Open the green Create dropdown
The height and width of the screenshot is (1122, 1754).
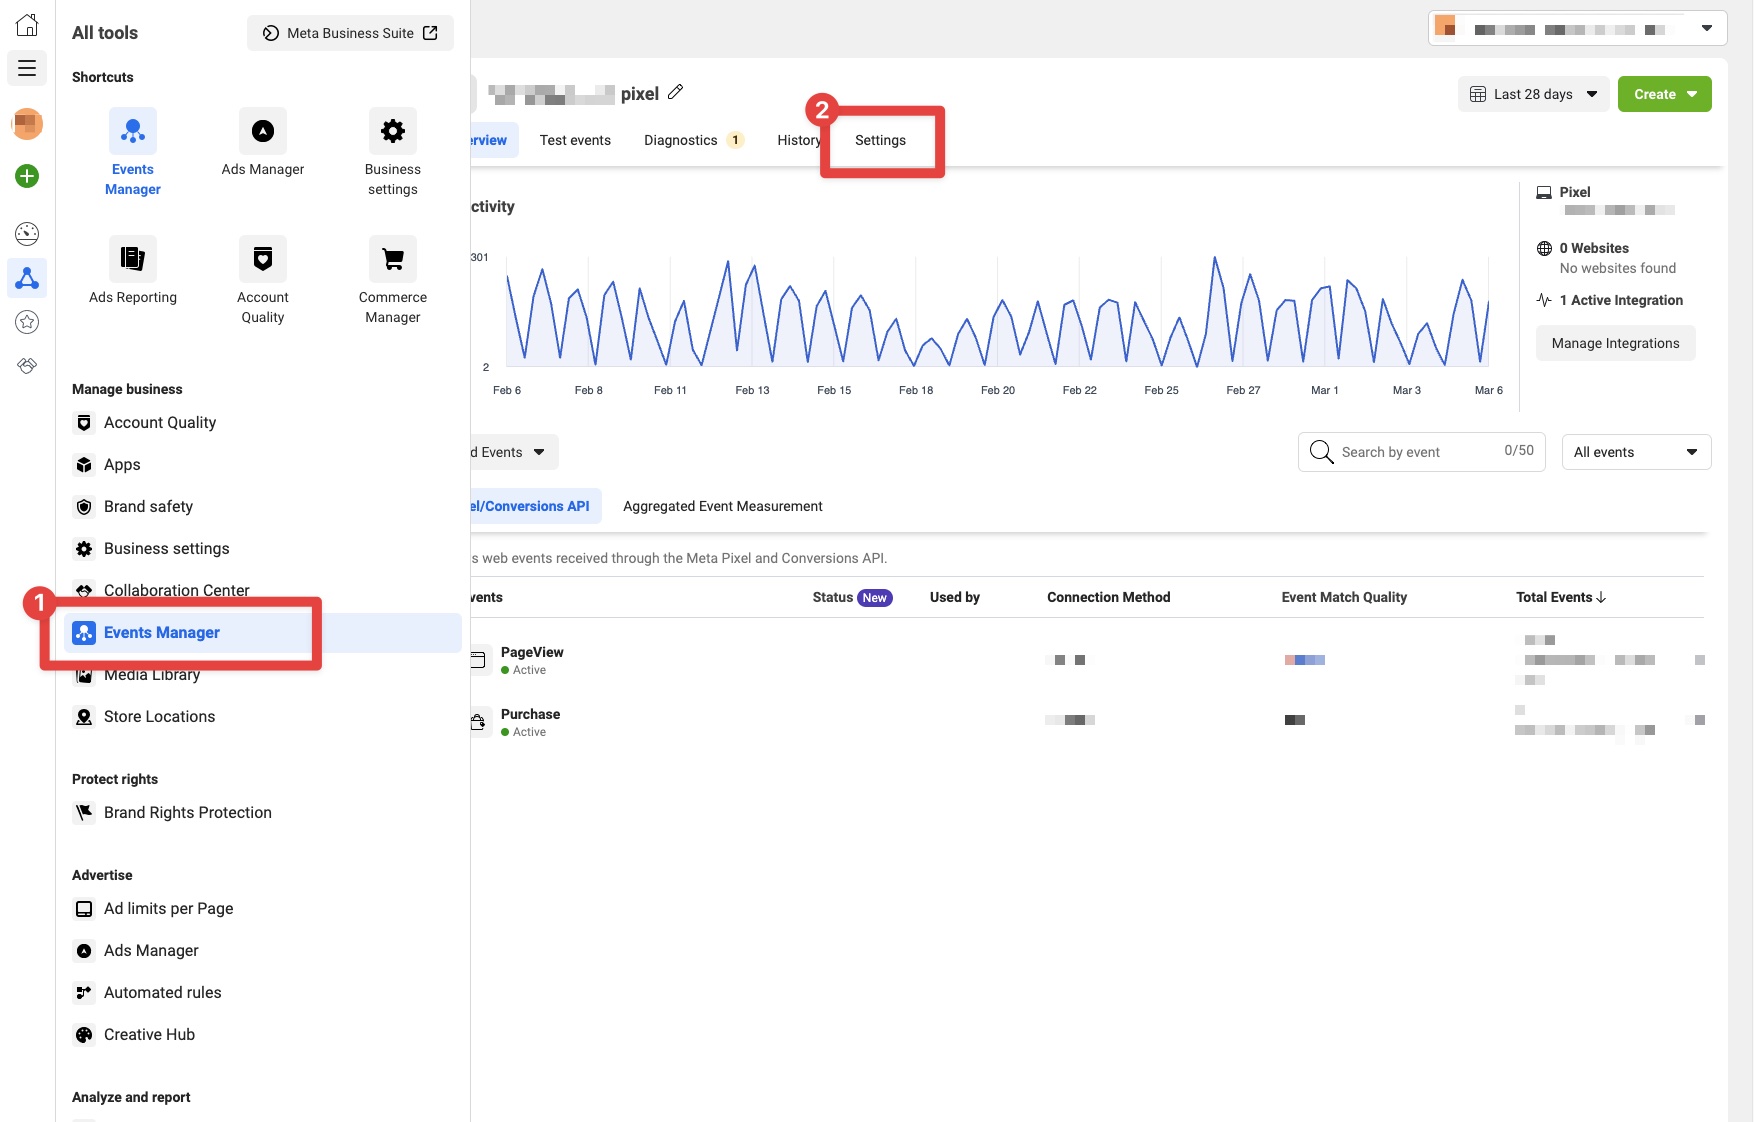click(x=1664, y=94)
